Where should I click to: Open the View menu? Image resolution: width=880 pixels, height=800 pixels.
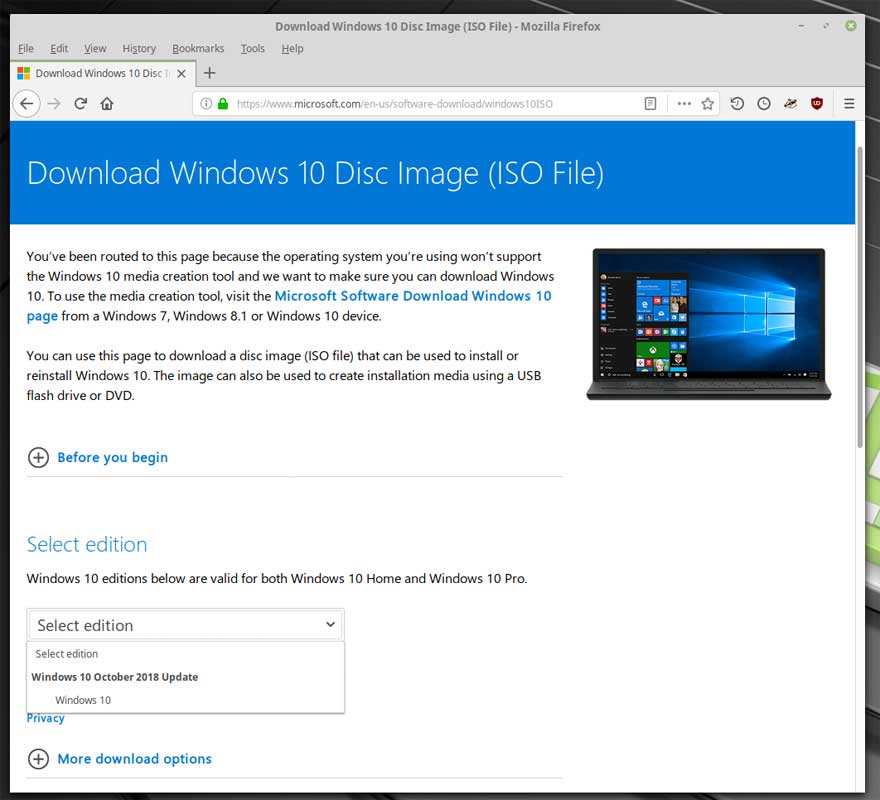[95, 48]
